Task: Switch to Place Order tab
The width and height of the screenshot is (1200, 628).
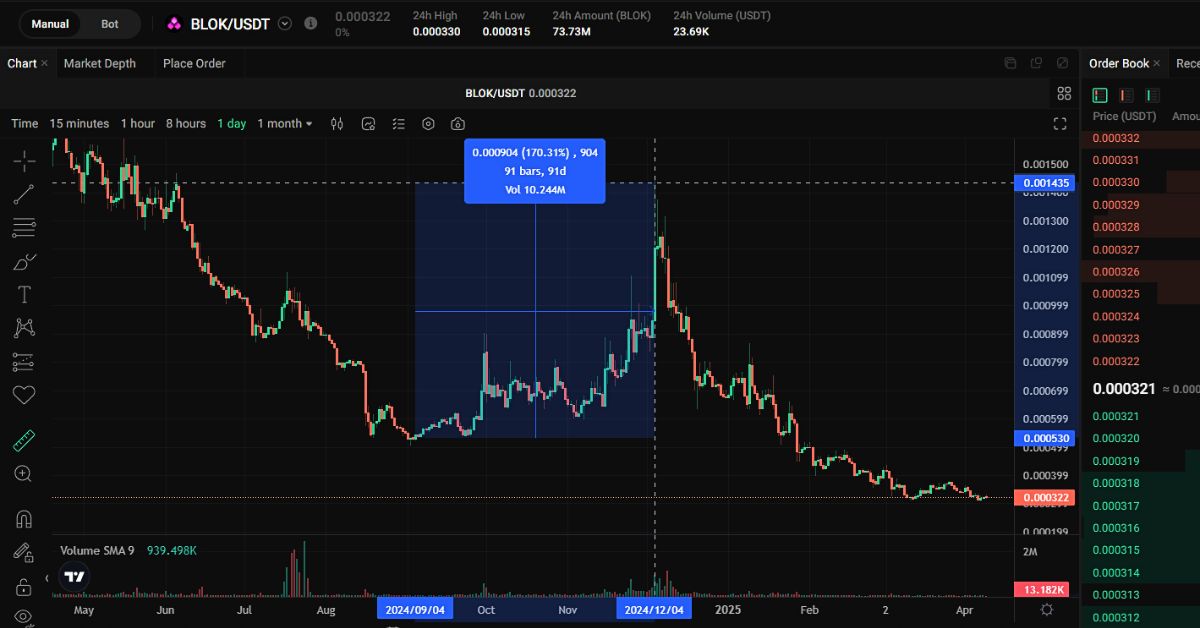Action: 194,63
